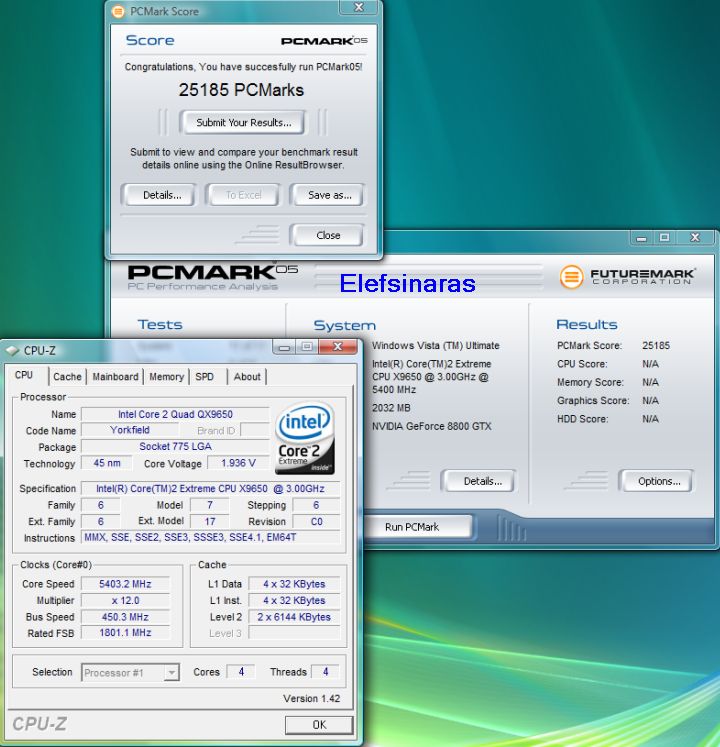Click the 25185 PCMarks score text

(241, 90)
